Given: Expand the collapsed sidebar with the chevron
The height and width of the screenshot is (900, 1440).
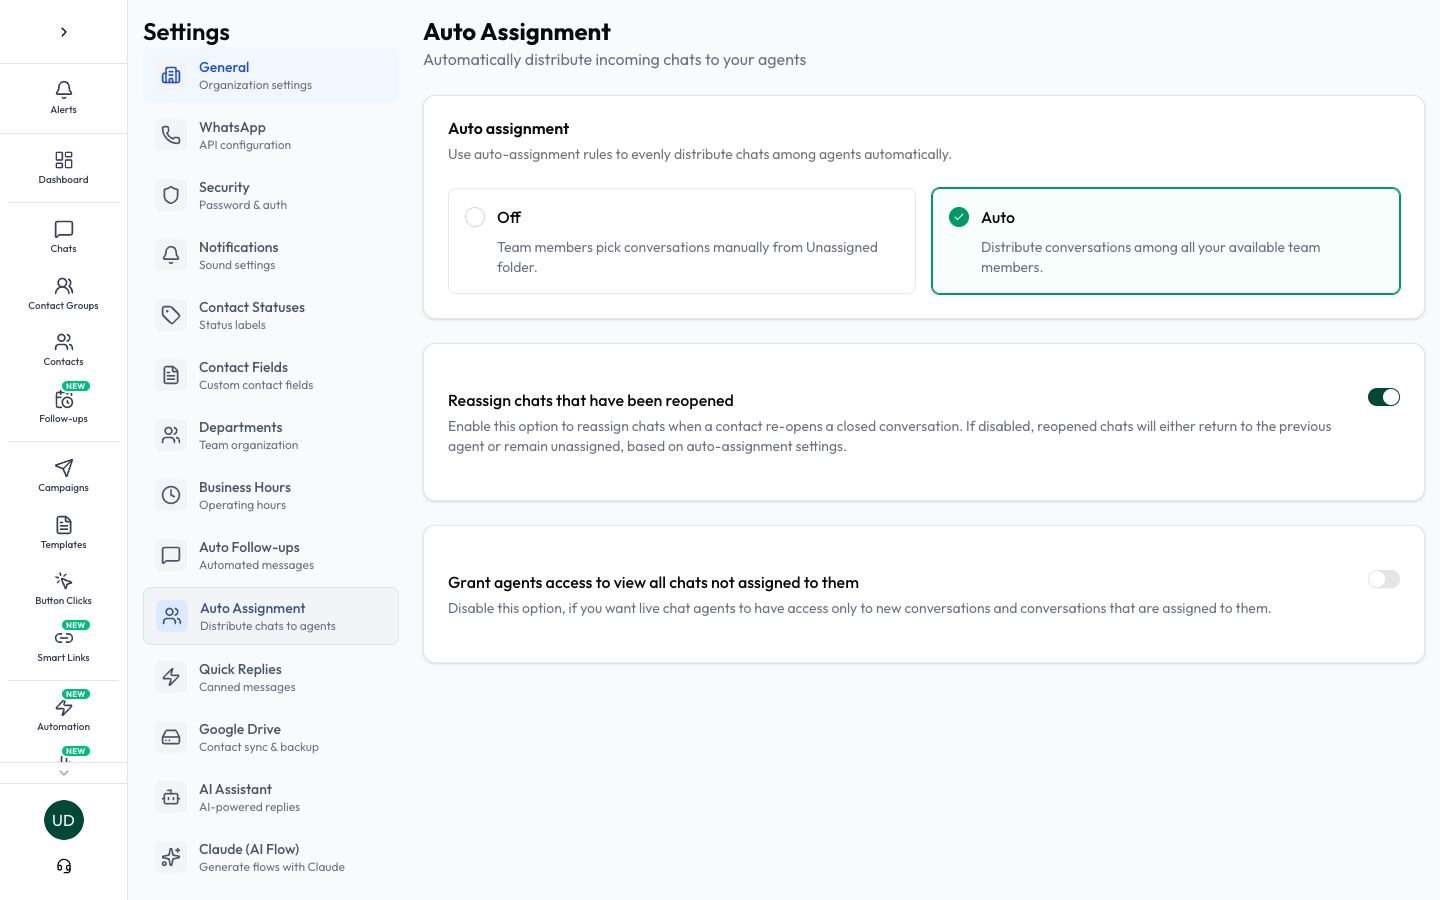Looking at the screenshot, I should pyautogui.click(x=64, y=32).
